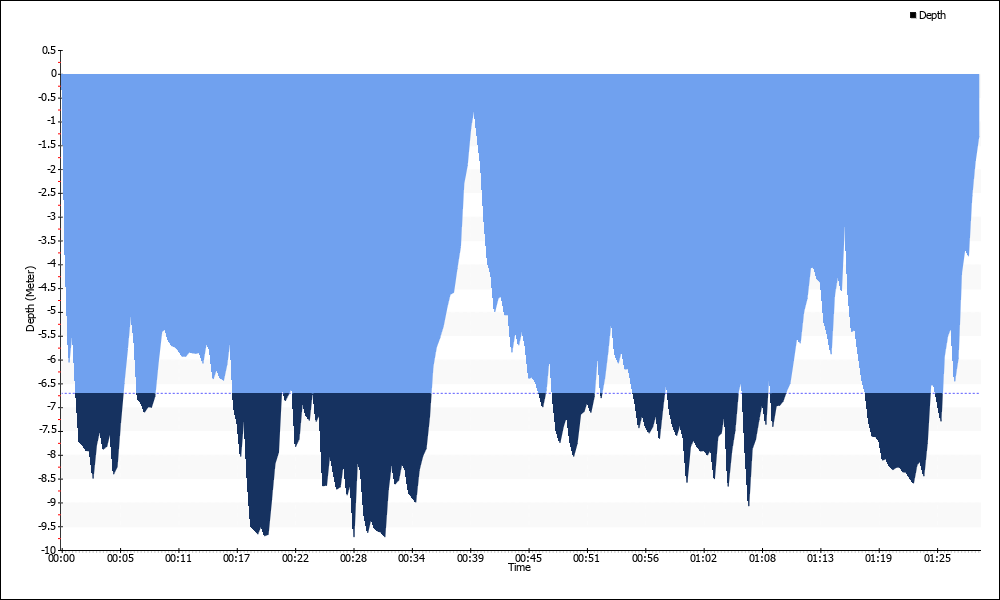Click the 00:00 time axis label
Screen dimensions: 1000x600
click(62, 559)
